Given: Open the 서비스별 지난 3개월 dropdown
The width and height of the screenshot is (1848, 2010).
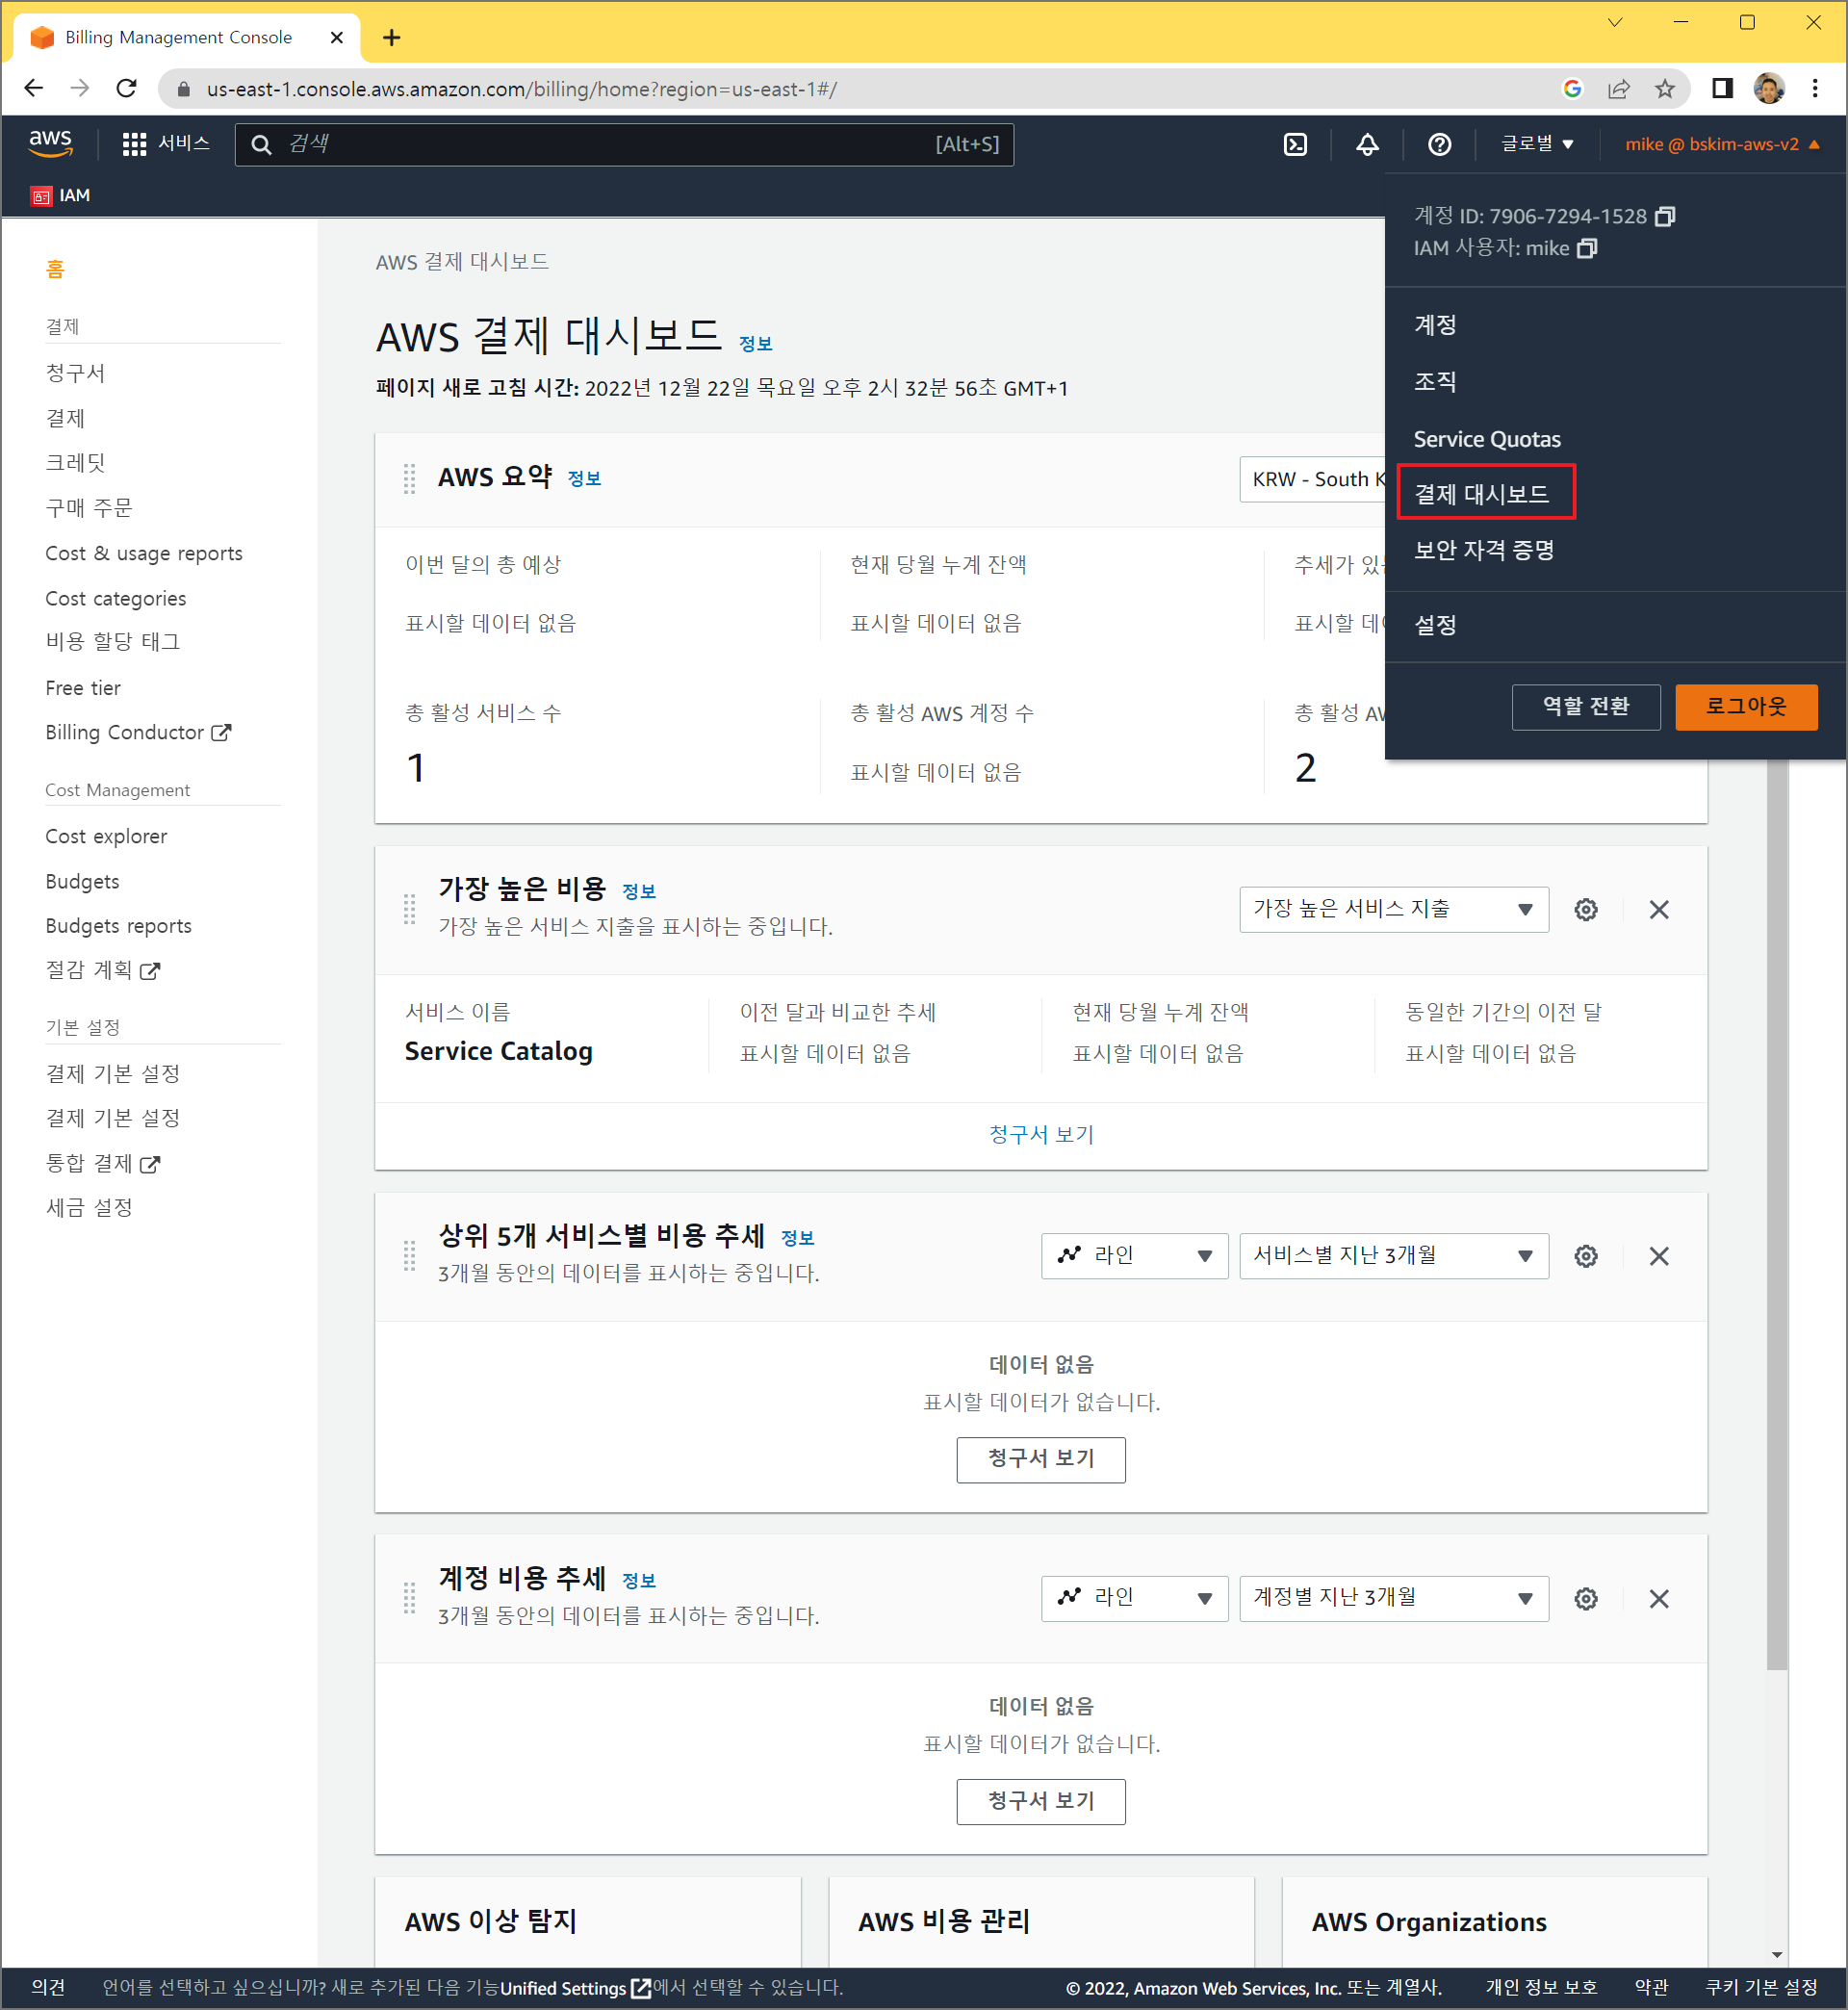Looking at the screenshot, I should 1393,1255.
